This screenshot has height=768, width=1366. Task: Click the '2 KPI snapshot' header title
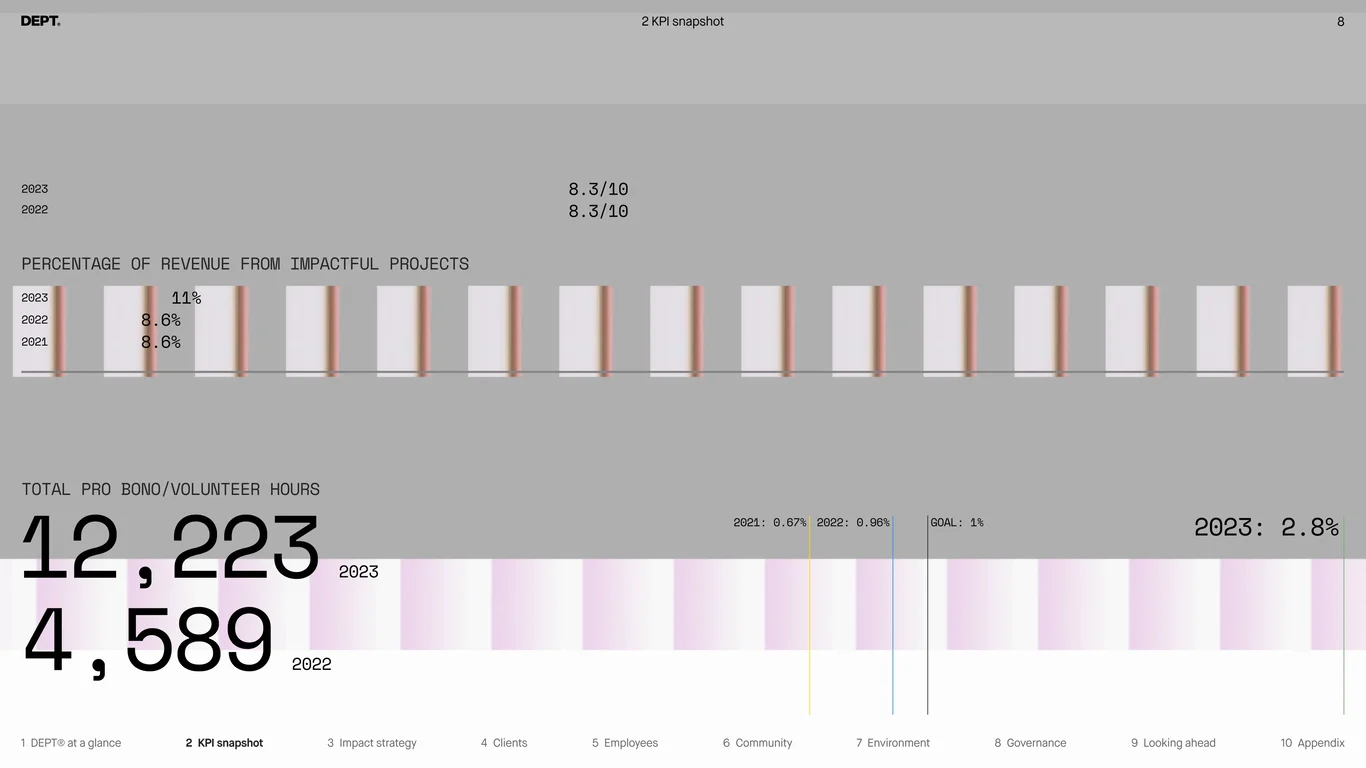[683, 21]
